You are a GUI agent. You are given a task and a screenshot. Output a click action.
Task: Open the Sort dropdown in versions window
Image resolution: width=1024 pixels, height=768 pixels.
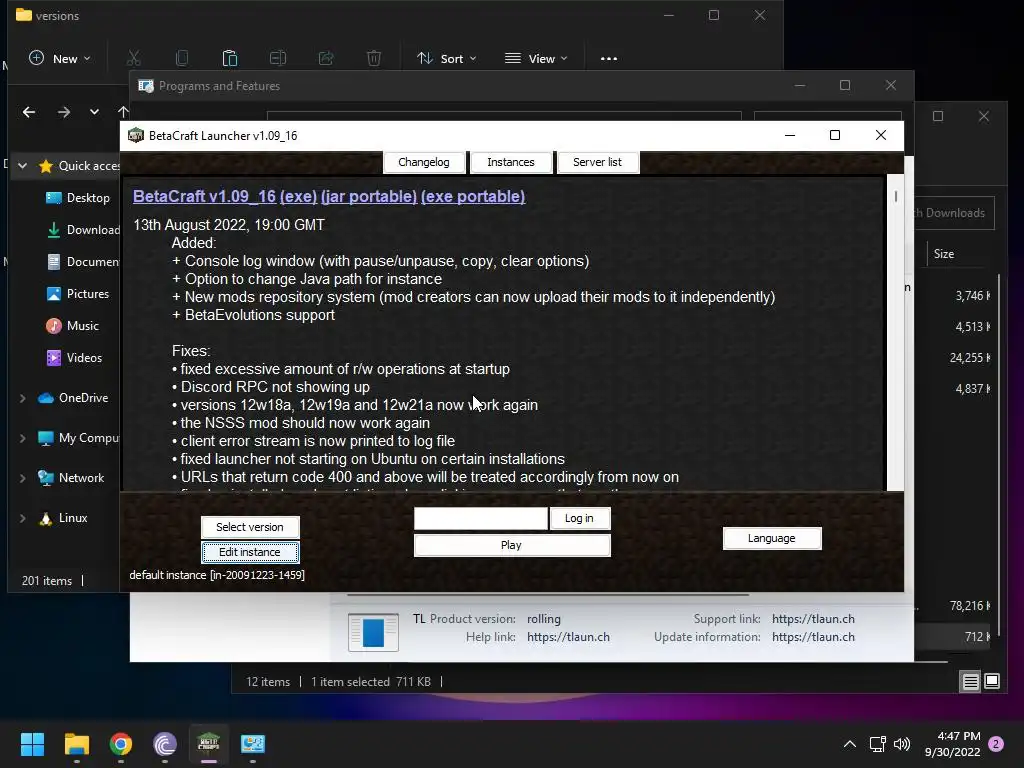click(447, 58)
